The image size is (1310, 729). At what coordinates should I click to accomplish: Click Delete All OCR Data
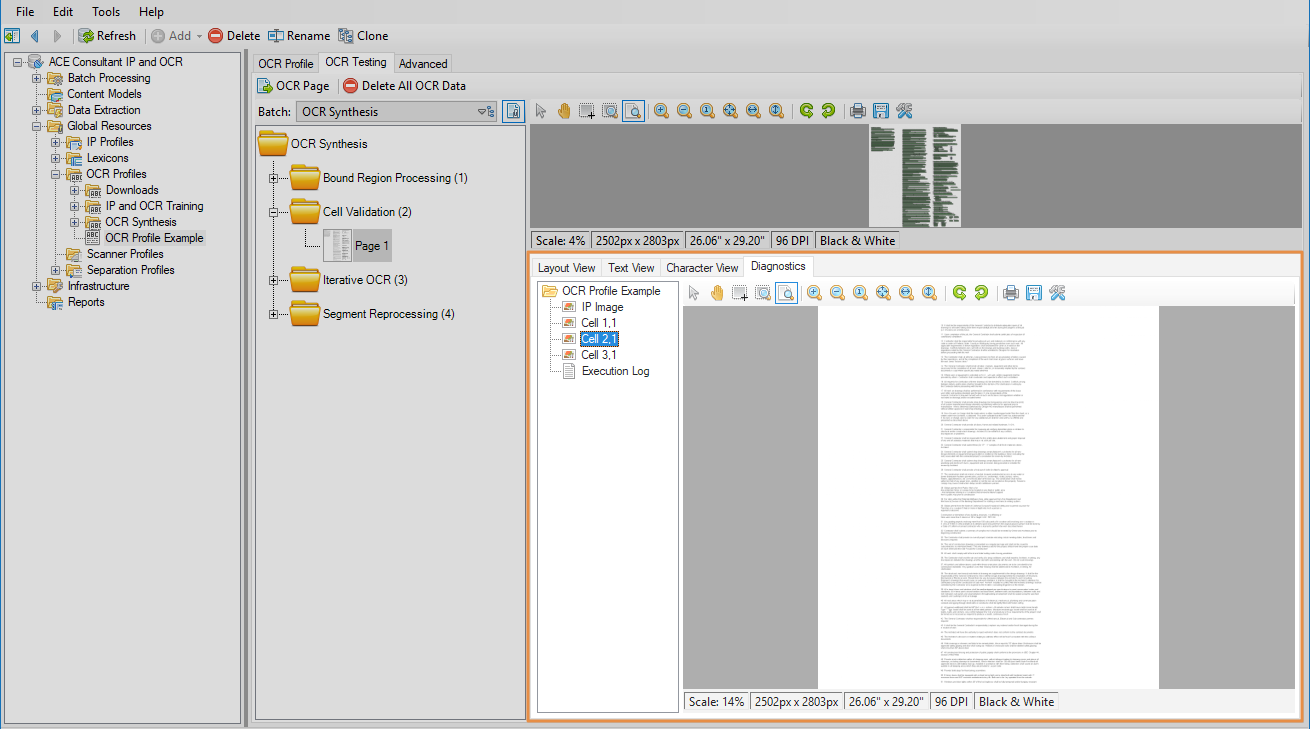(404, 86)
